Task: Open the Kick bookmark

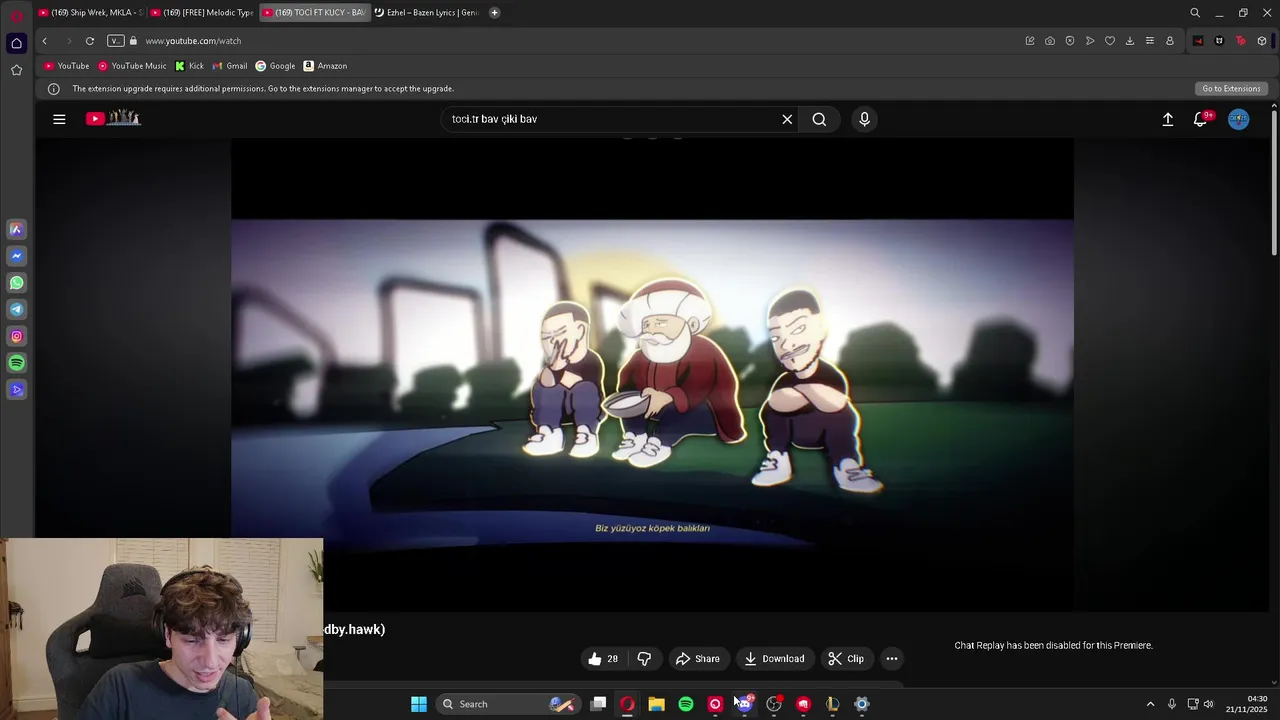Action: point(189,66)
